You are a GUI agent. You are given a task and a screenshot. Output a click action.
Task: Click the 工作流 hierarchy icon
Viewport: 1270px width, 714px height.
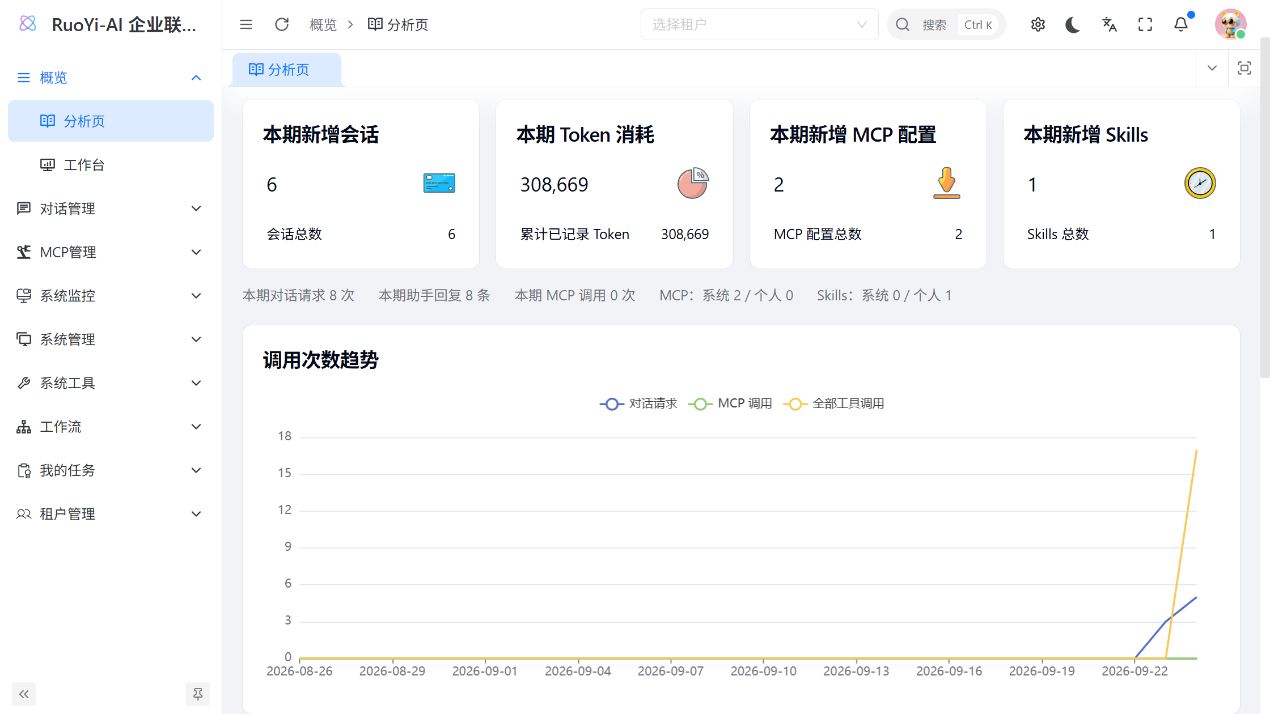pos(24,427)
